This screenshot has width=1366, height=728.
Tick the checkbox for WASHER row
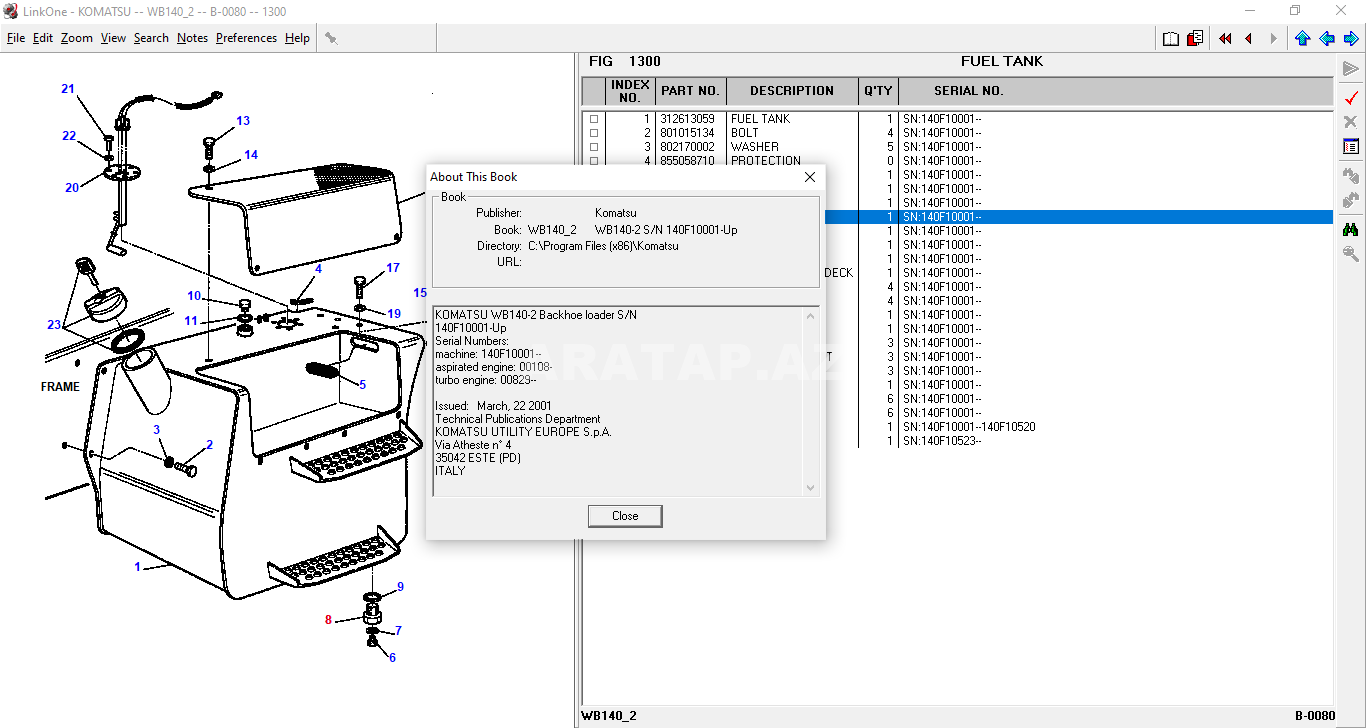tap(594, 147)
